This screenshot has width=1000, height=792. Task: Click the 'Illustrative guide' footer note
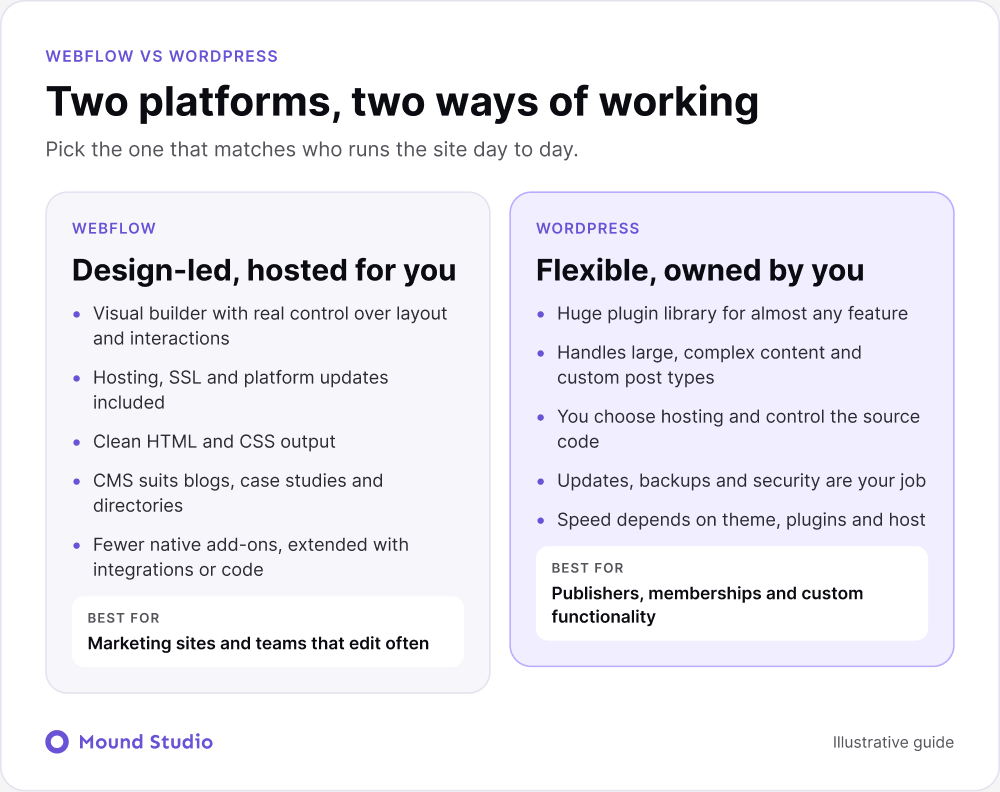pos(893,742)
